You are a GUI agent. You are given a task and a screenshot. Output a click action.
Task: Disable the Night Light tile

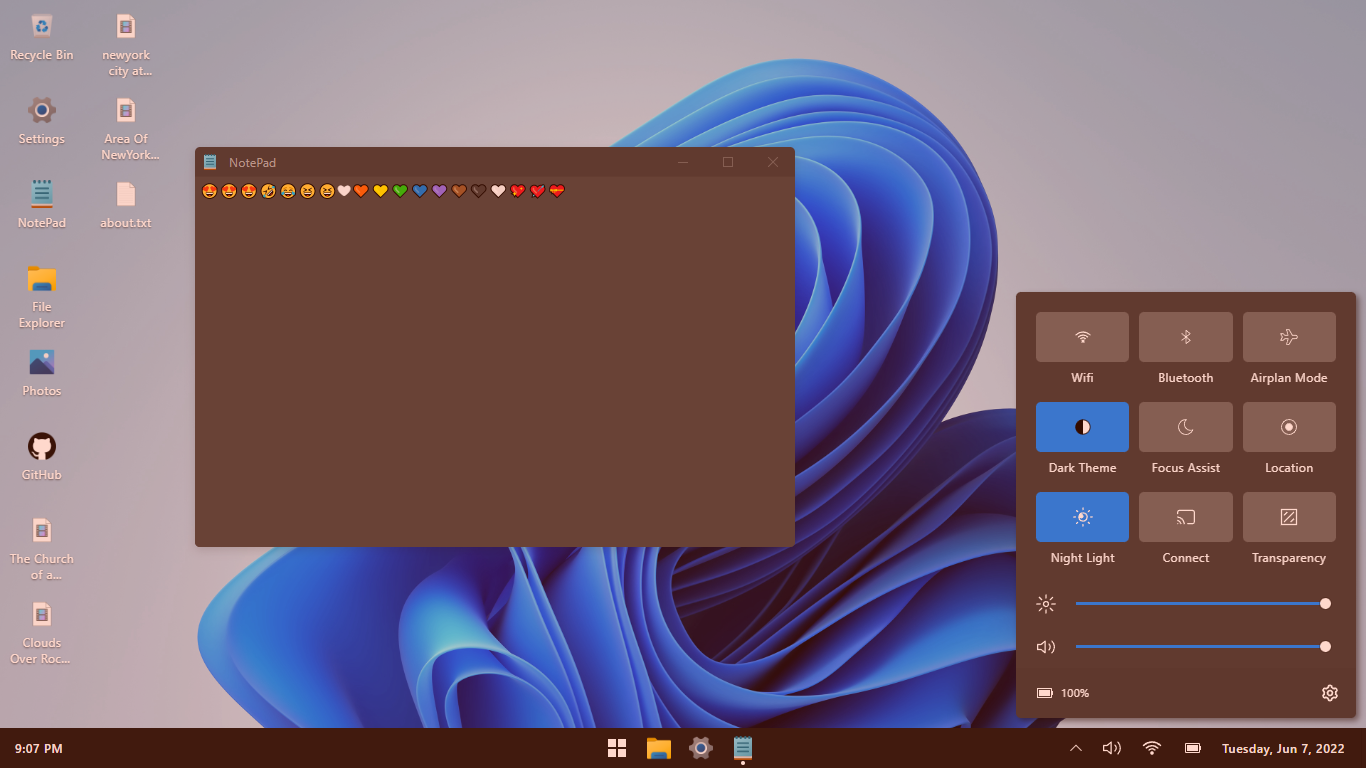(1082, 517)
